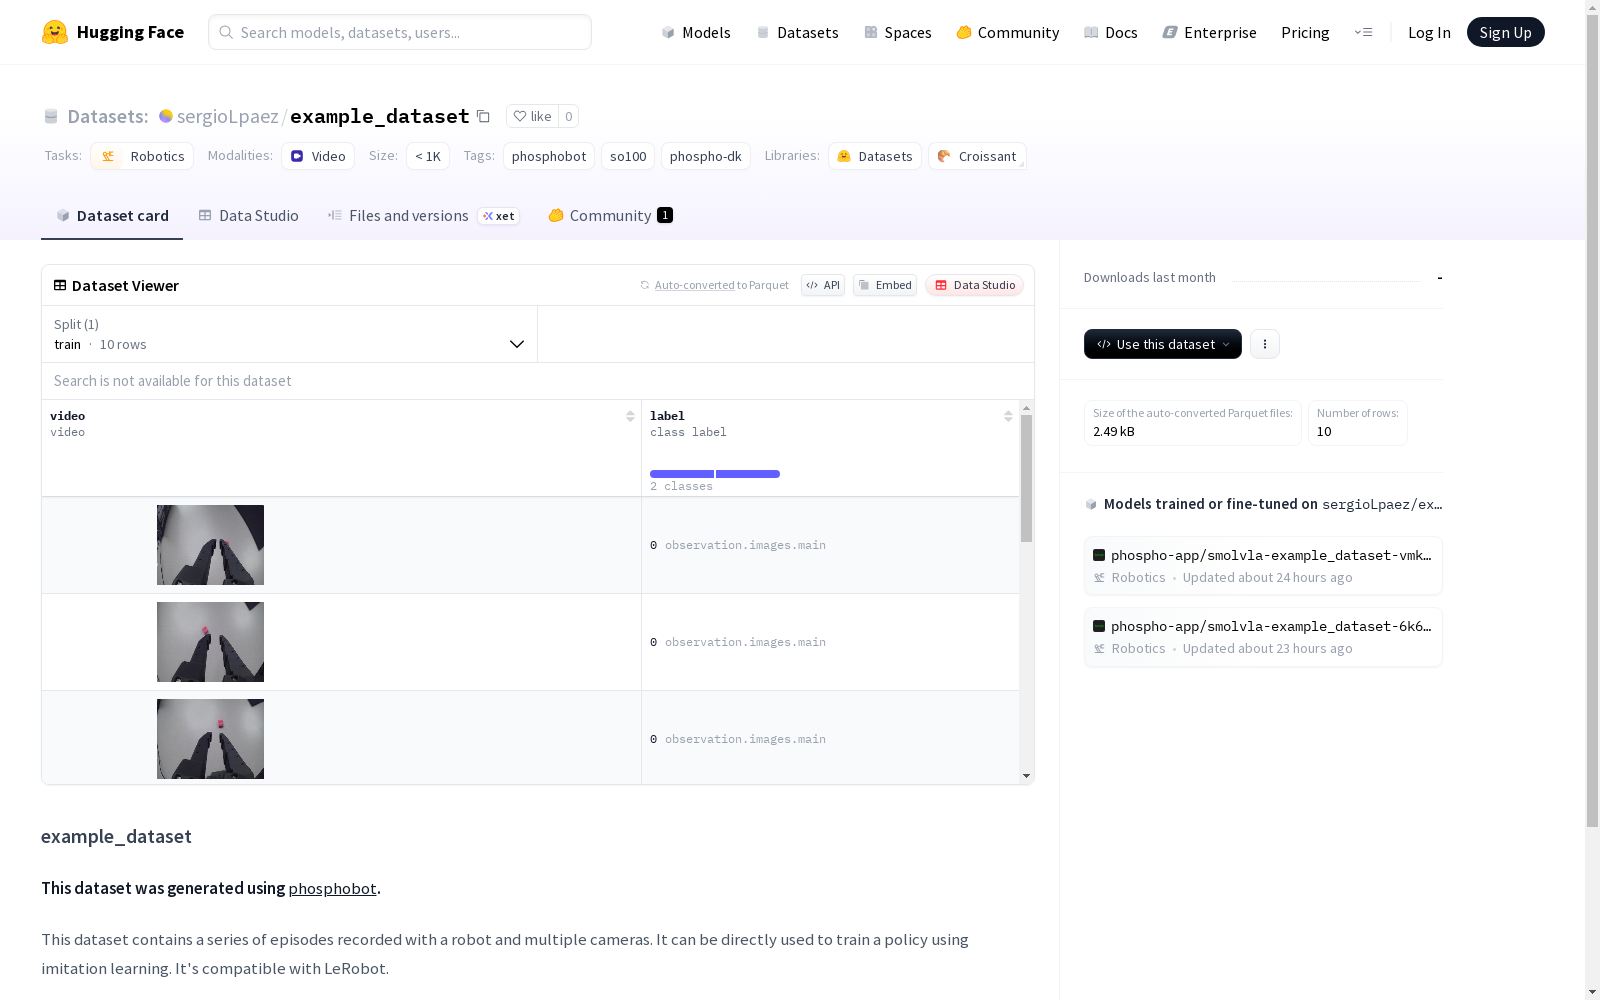1600x1000 pixels.
Task: Select the Video modality tag
Action: click(x=318, y=156)
